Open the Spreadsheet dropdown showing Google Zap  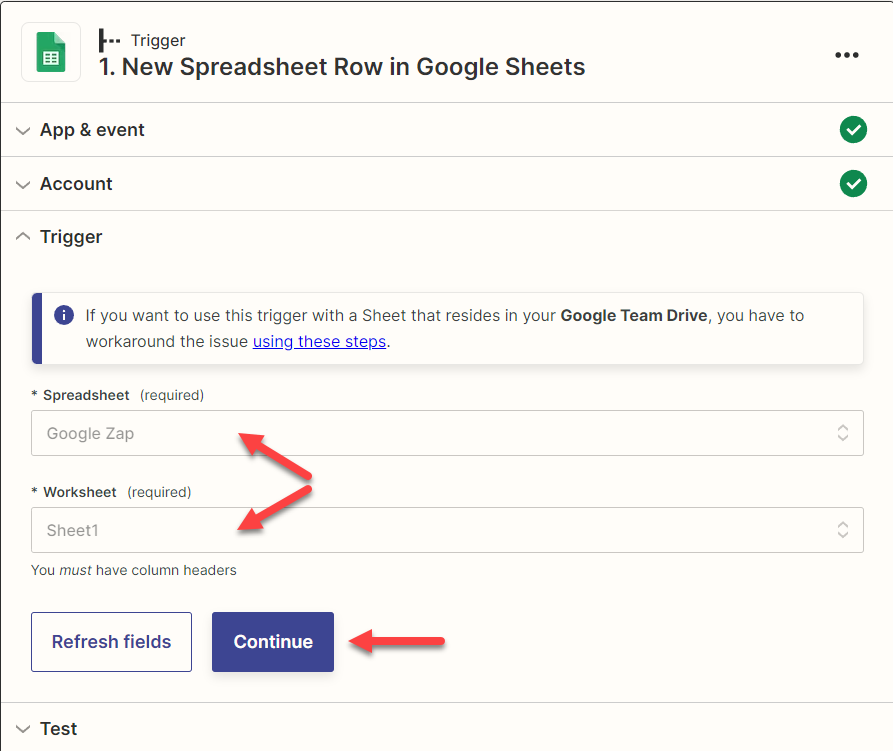coord(447,433)
